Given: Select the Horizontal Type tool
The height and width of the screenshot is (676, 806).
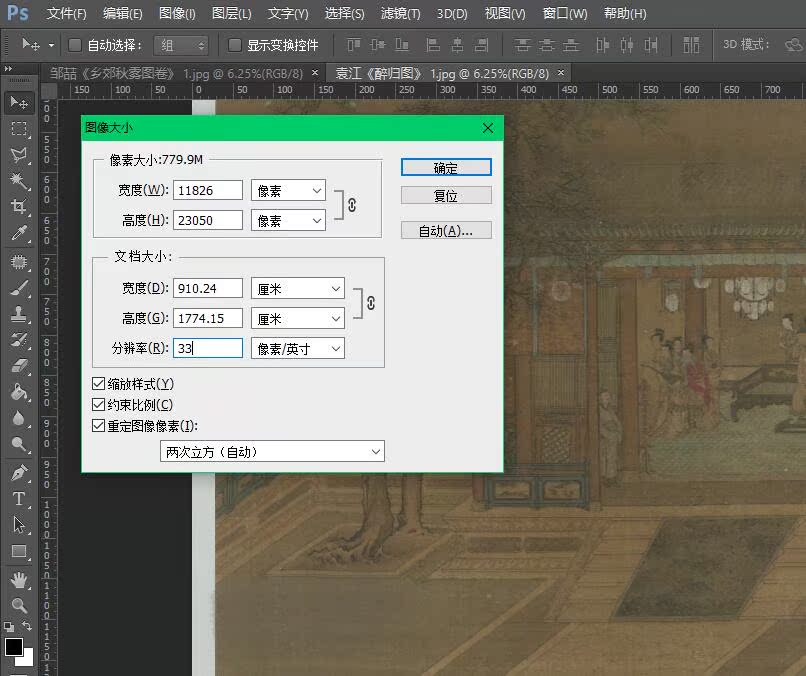Looking at the screenshot, I should tap(19, 499).
